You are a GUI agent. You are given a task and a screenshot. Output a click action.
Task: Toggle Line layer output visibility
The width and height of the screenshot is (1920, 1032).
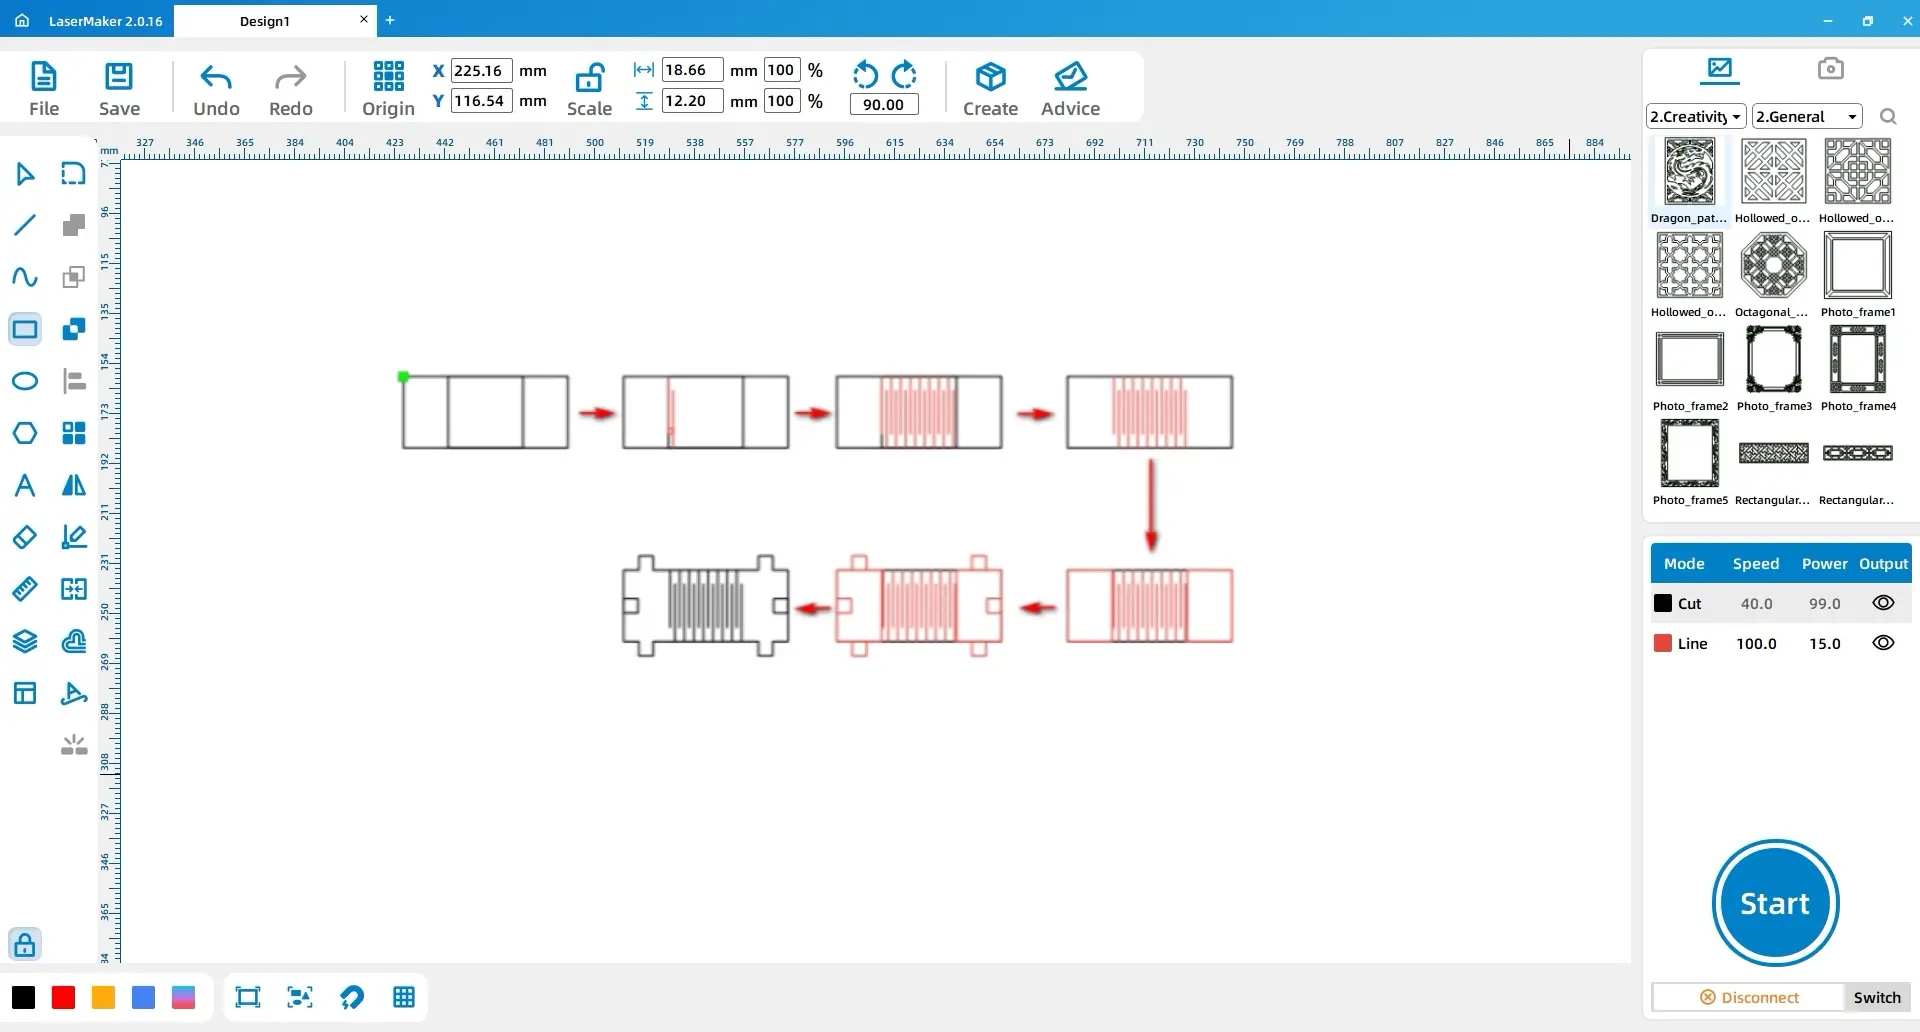click(1883, 643)
